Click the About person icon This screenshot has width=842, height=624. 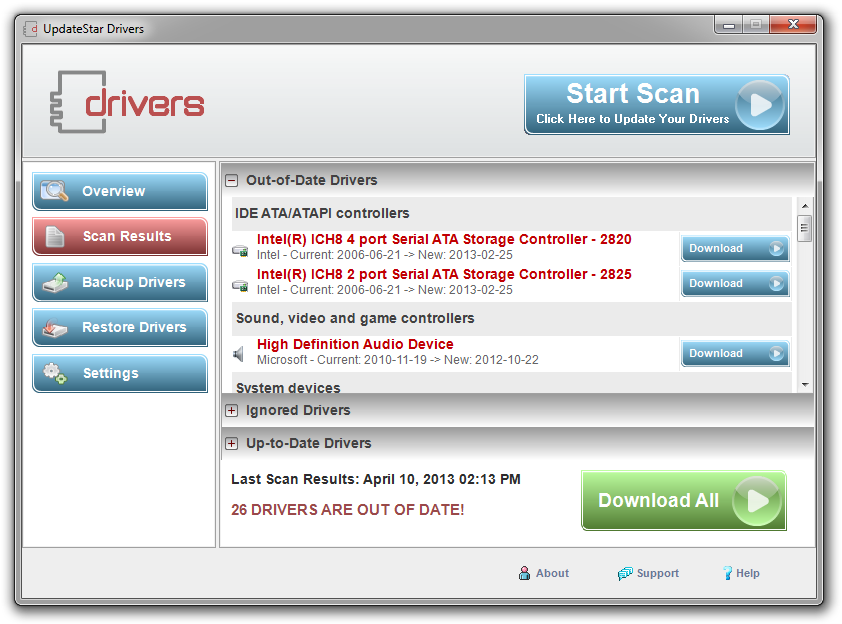[x=524, y=573]
